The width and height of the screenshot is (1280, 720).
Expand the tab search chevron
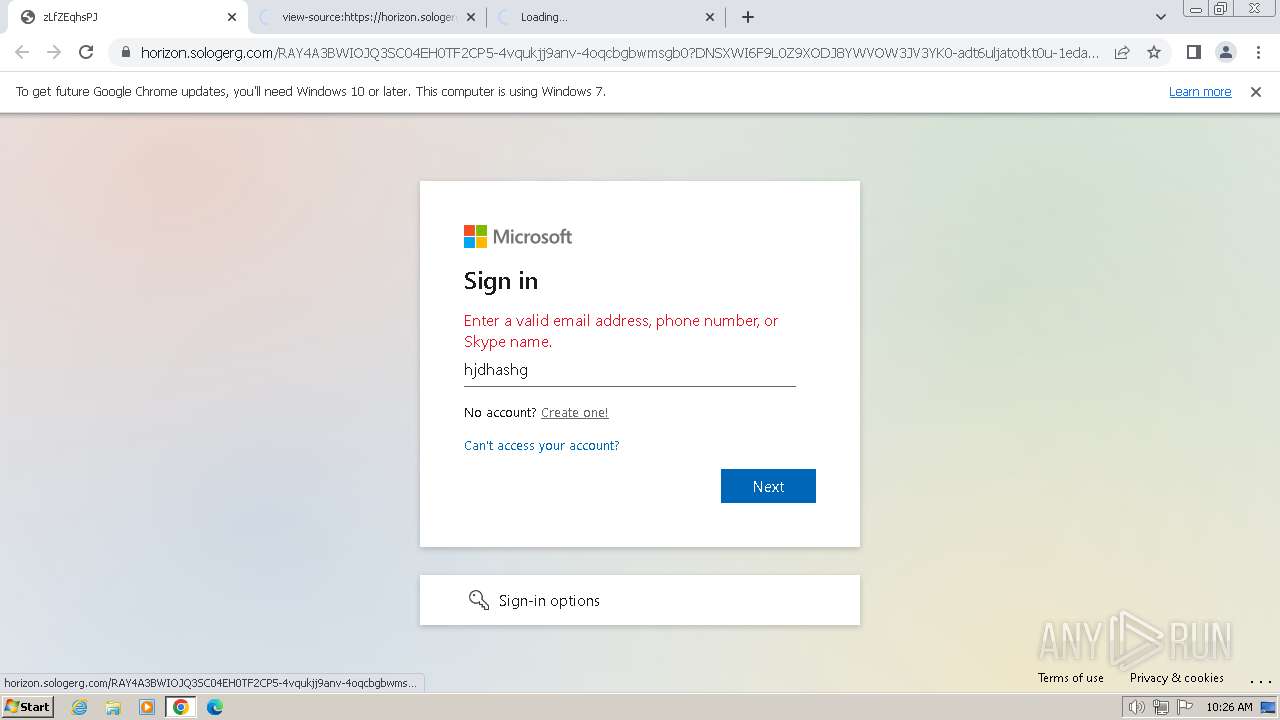(1160, 17)
